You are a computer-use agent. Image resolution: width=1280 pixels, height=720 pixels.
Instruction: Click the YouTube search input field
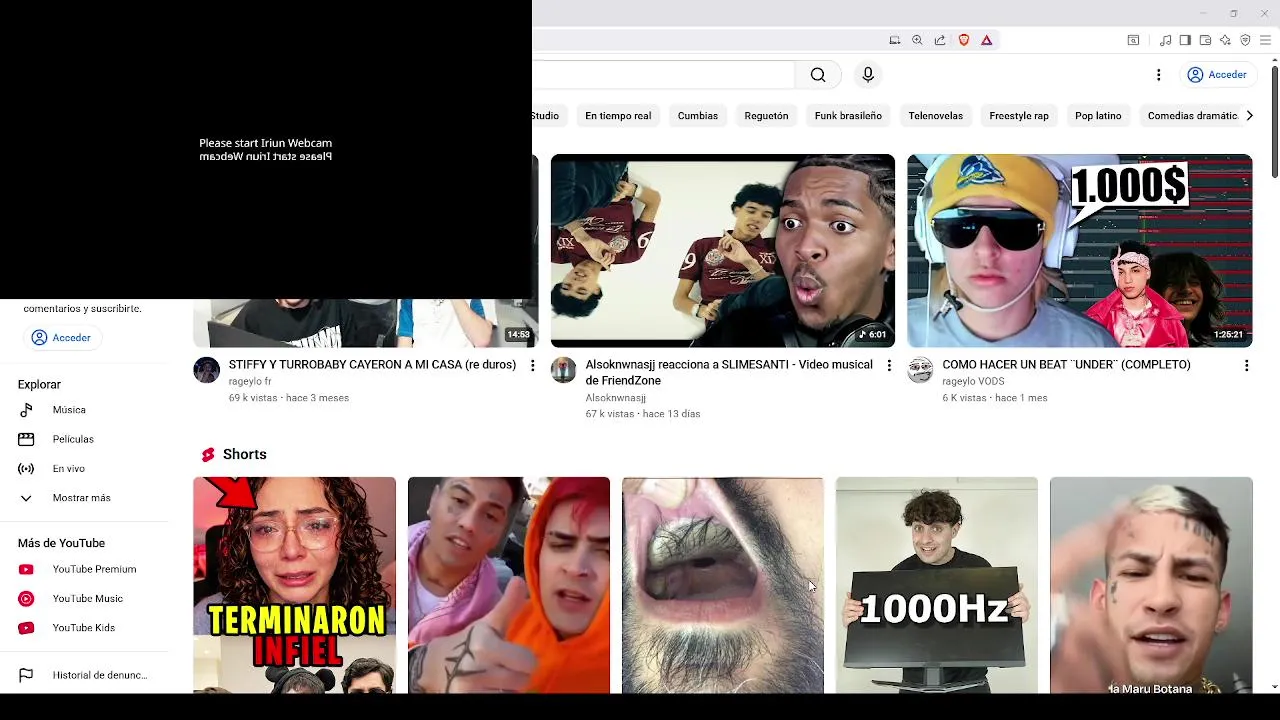(x=664, y=75)
